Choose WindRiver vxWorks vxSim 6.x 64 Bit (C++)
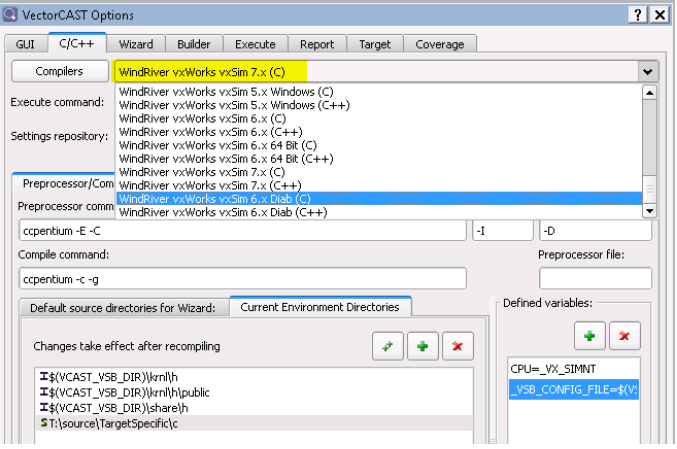The width and height of the screenshot is (677, 449). point(379,159)
